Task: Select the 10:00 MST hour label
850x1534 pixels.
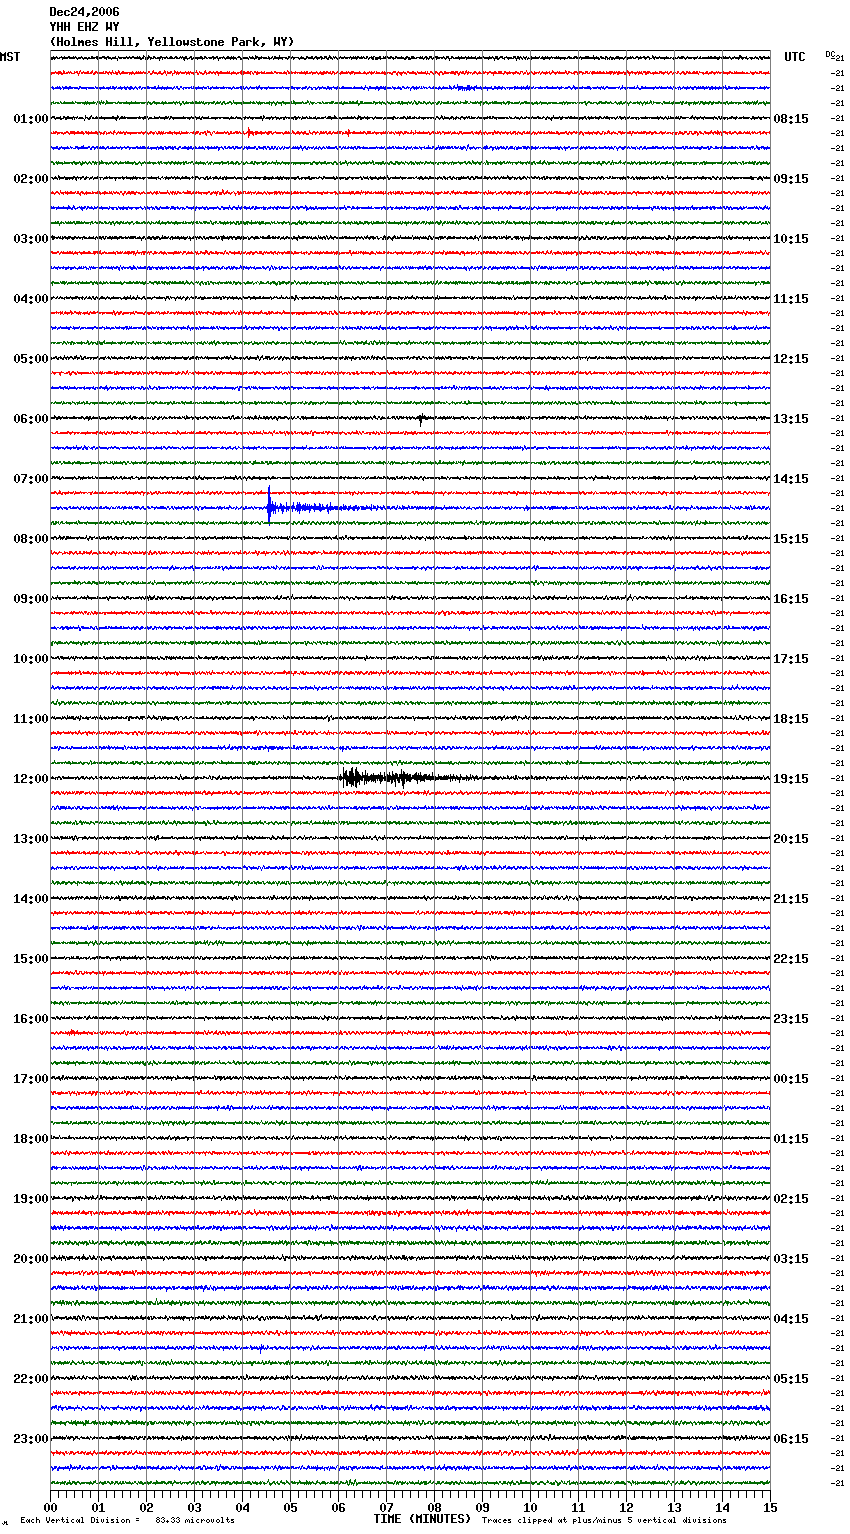Action: coord(31,659)
